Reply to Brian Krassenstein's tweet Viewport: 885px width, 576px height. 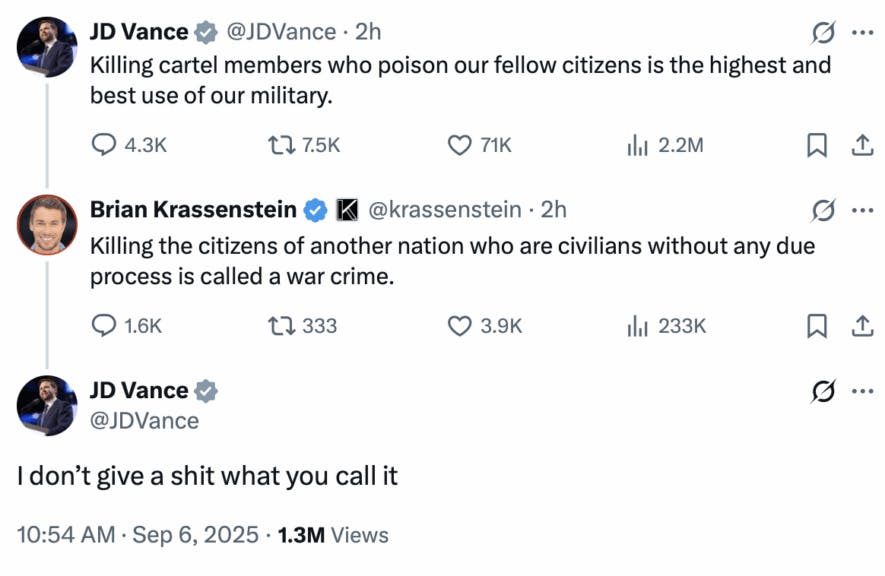(x=104, y=325)
